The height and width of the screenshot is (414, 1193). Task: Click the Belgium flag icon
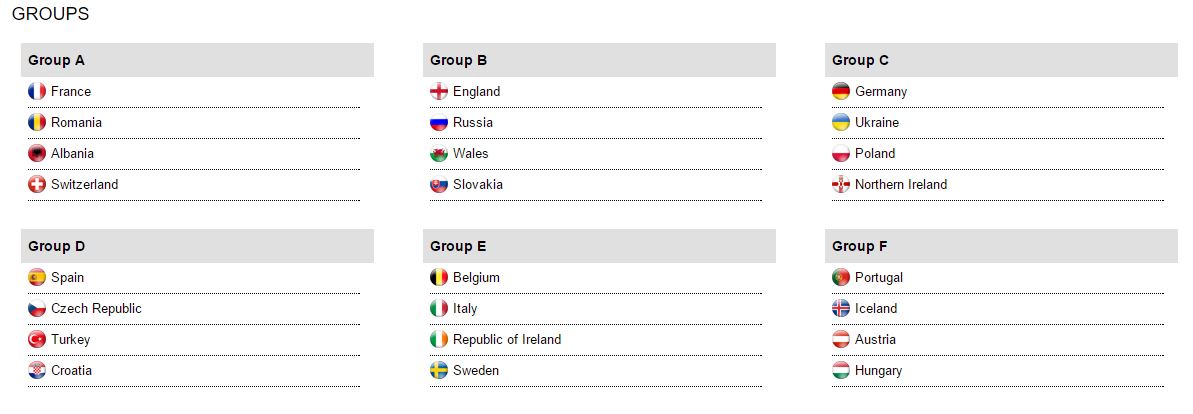439,278
